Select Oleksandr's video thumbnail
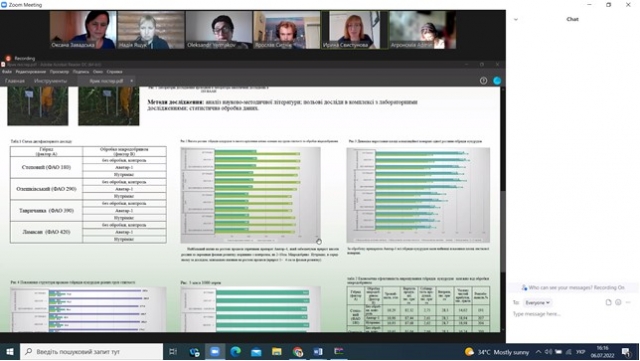Image resolution: width=640 pixels, height=361 pixels. coord(219,30)
